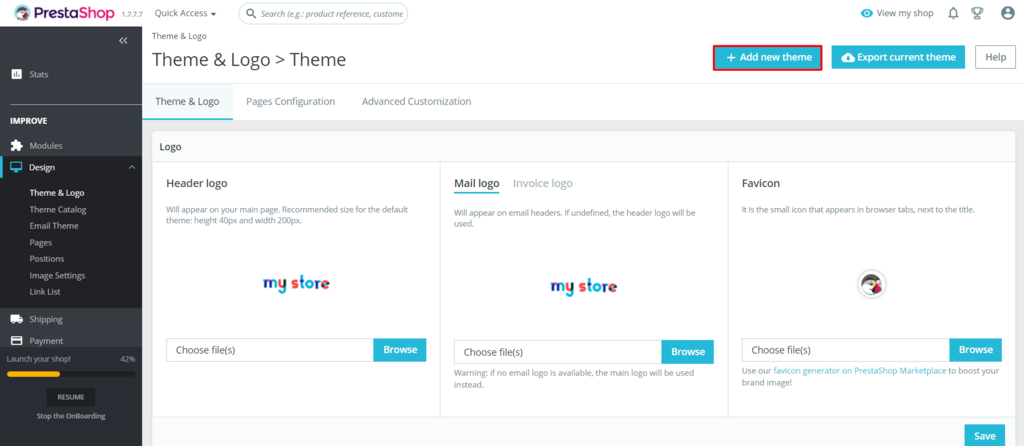Screen dimensions: 1024x446
Task: Open the Quick Access dropdown
Action: [185, 13]
